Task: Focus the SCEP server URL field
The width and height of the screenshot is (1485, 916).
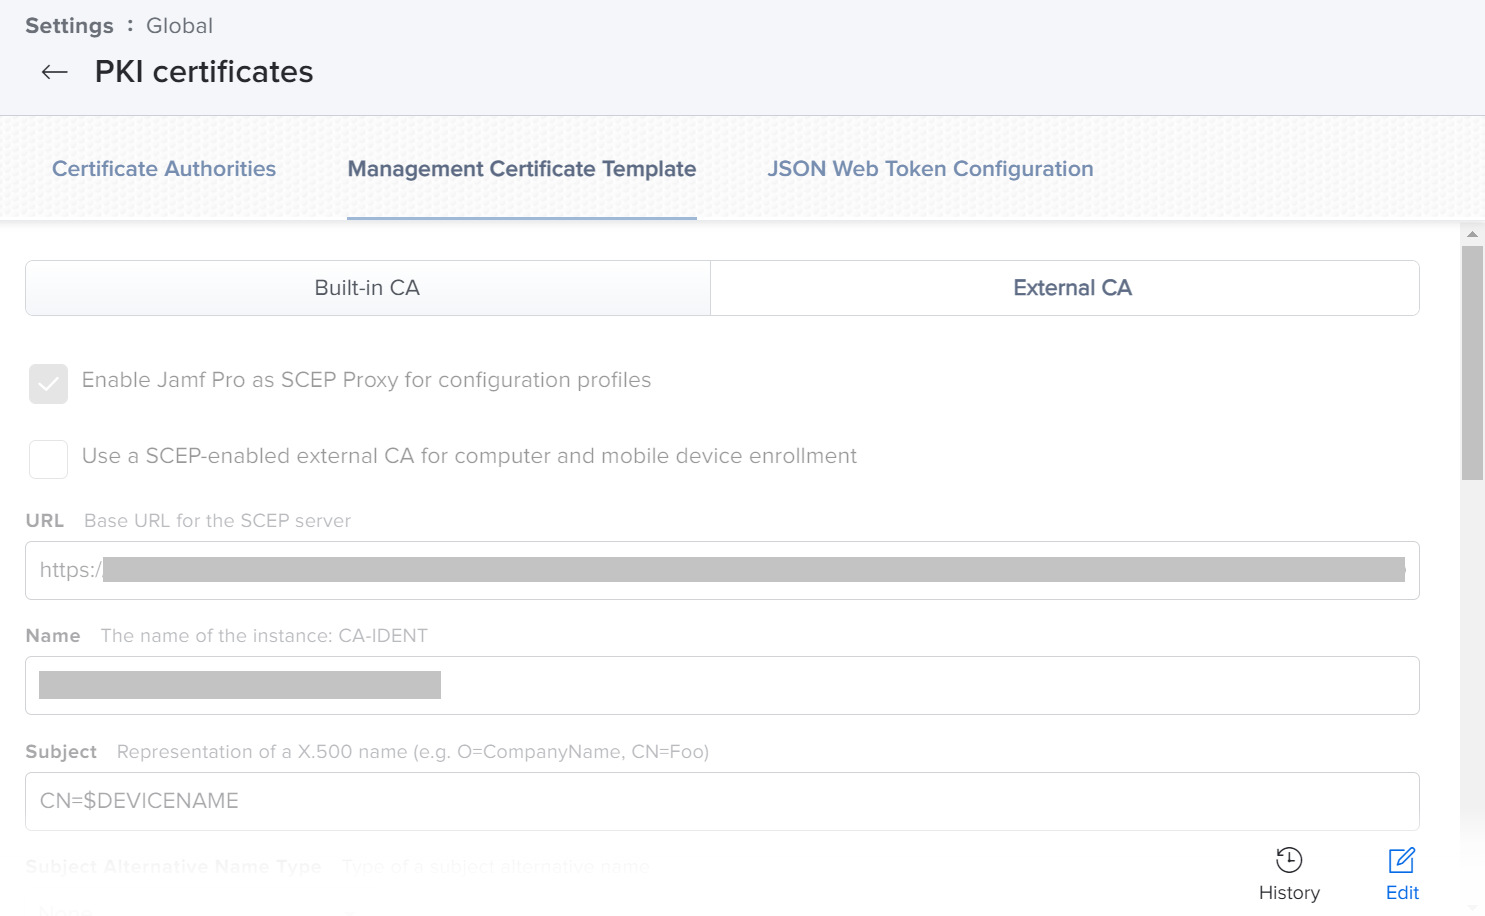Action: 722,571
